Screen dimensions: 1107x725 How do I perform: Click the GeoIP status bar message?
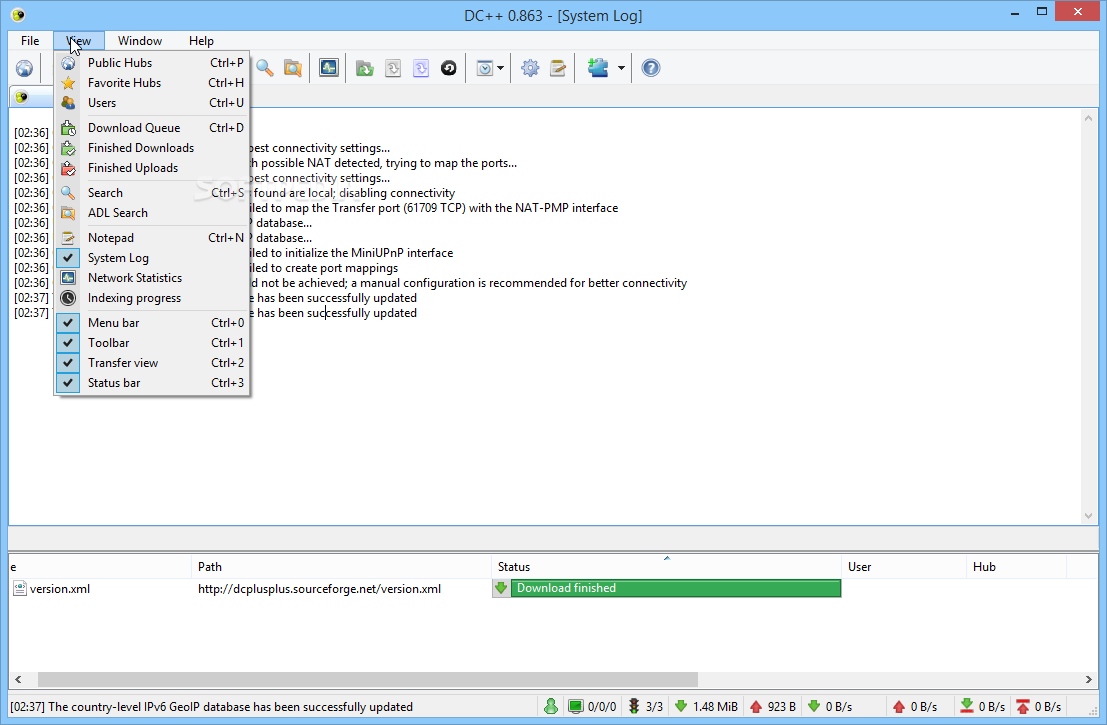[212, 707]
